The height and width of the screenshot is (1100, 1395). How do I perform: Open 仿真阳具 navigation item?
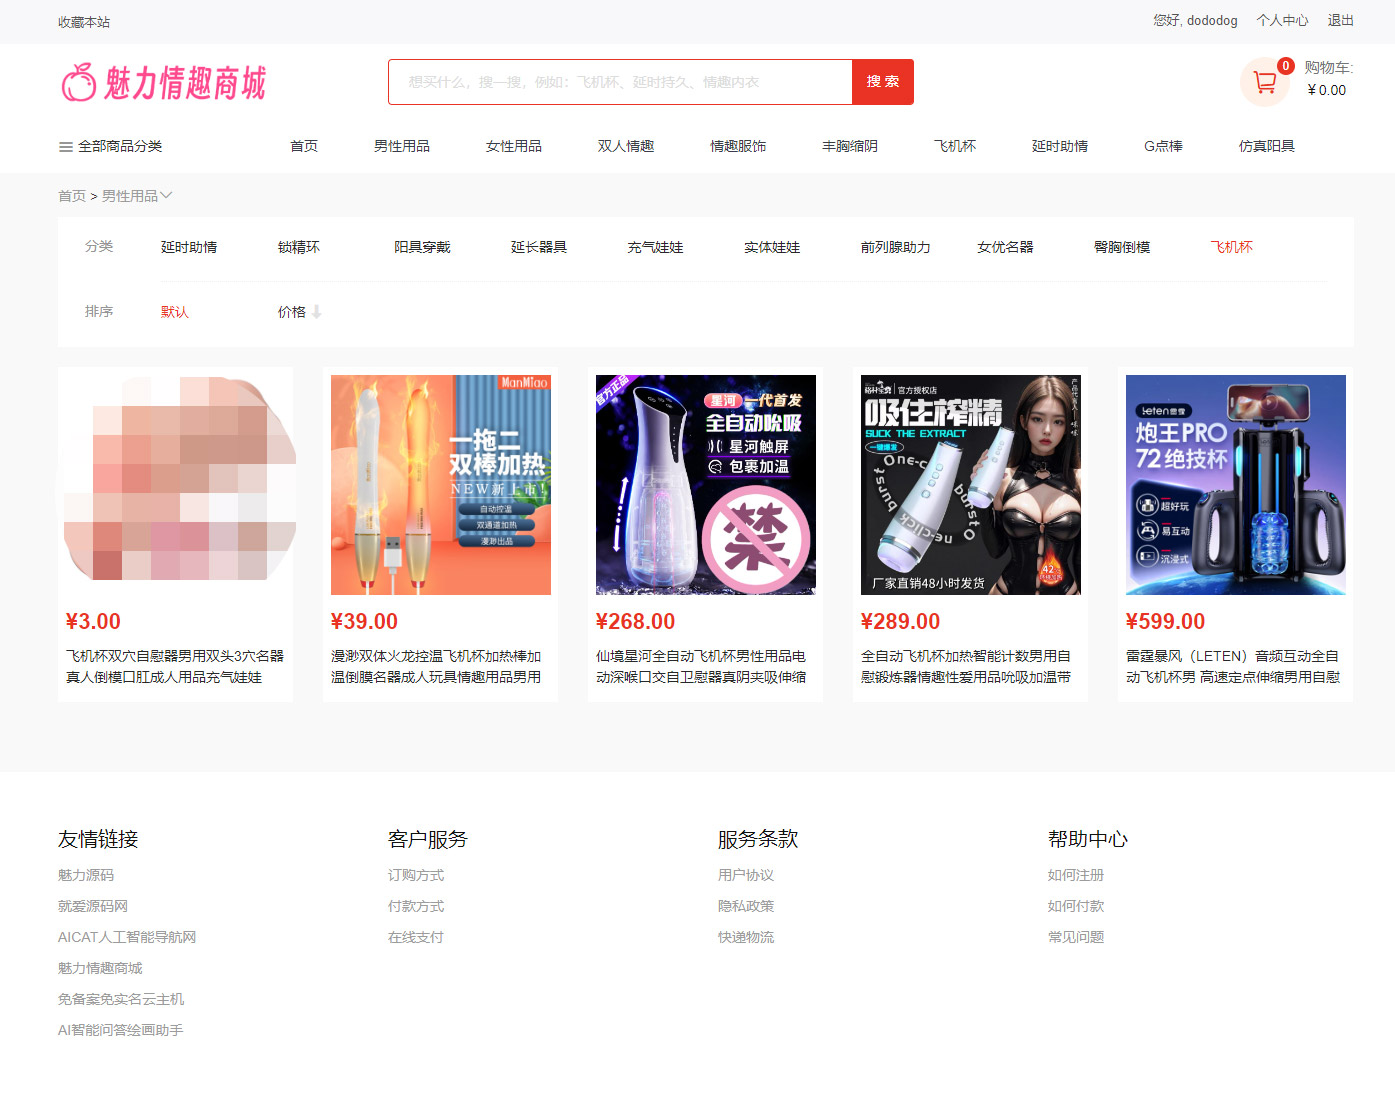tap(1267, 146)
